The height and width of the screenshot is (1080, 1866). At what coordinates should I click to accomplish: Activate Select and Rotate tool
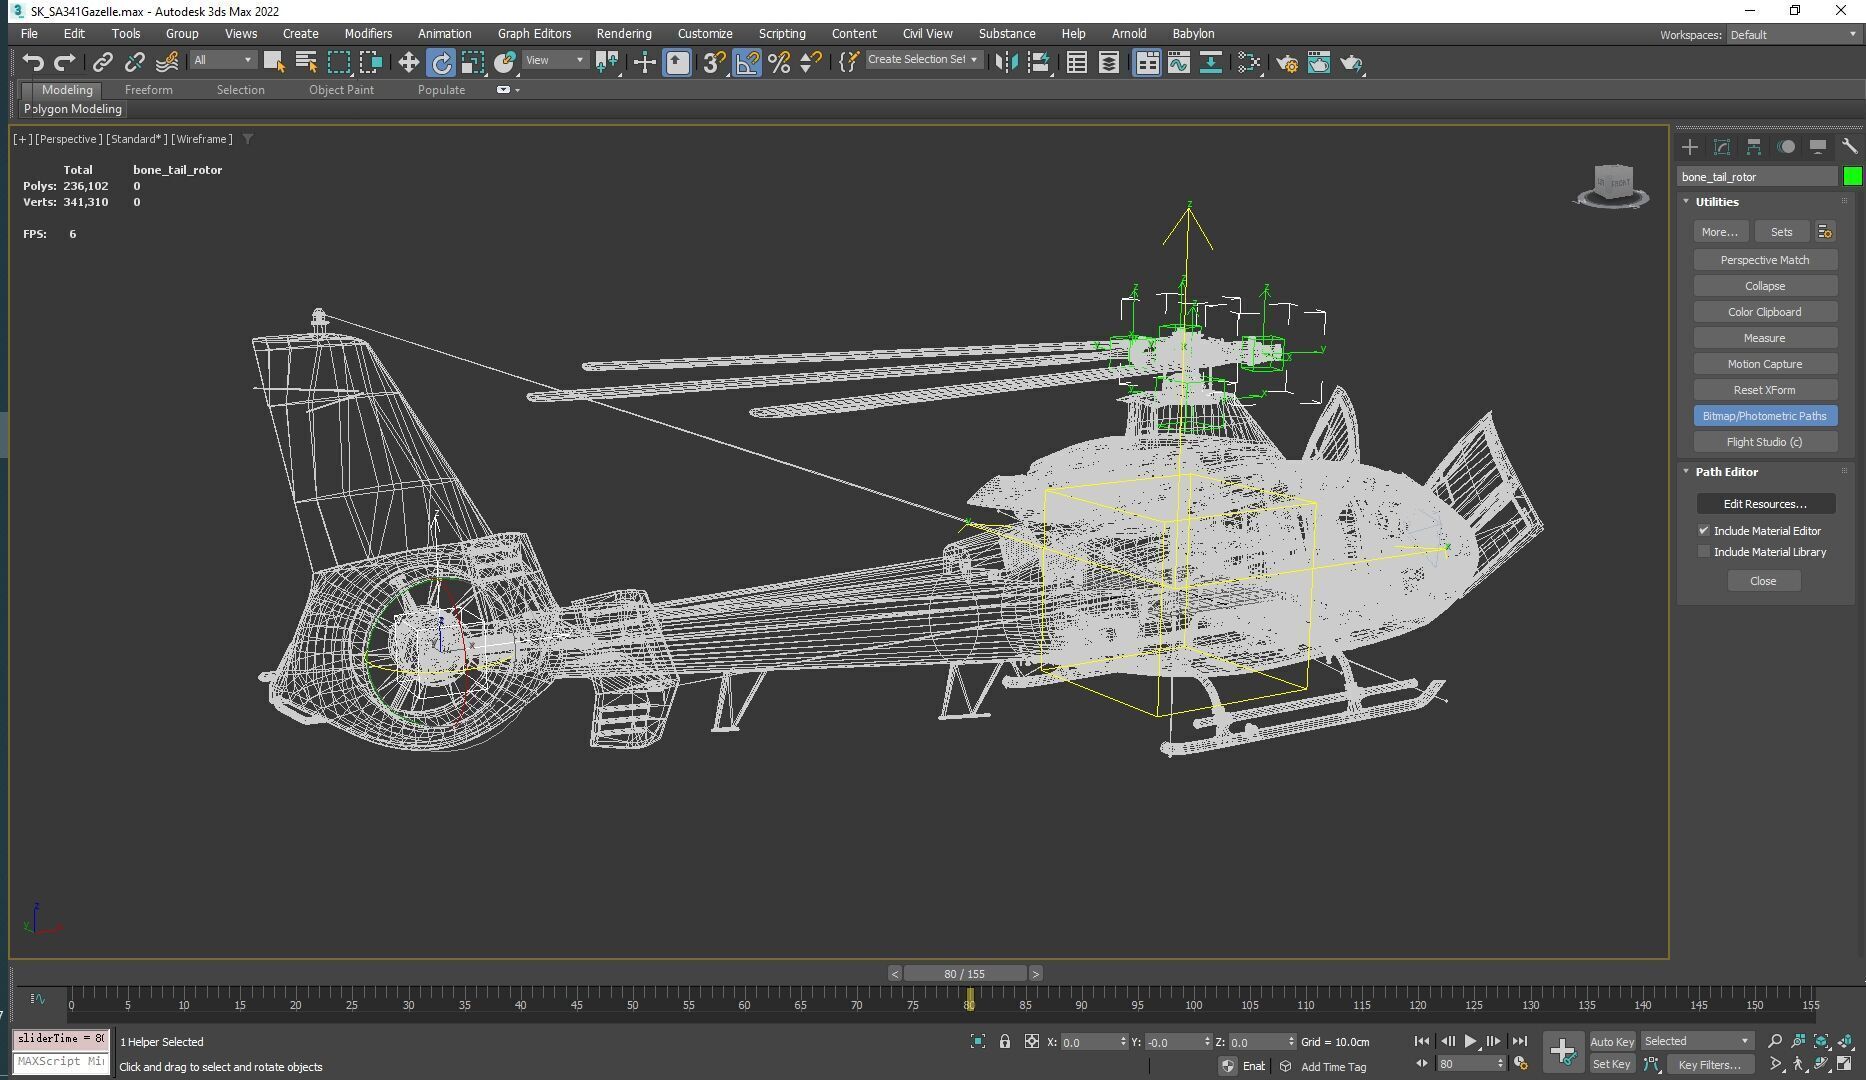tap(441, 62)
